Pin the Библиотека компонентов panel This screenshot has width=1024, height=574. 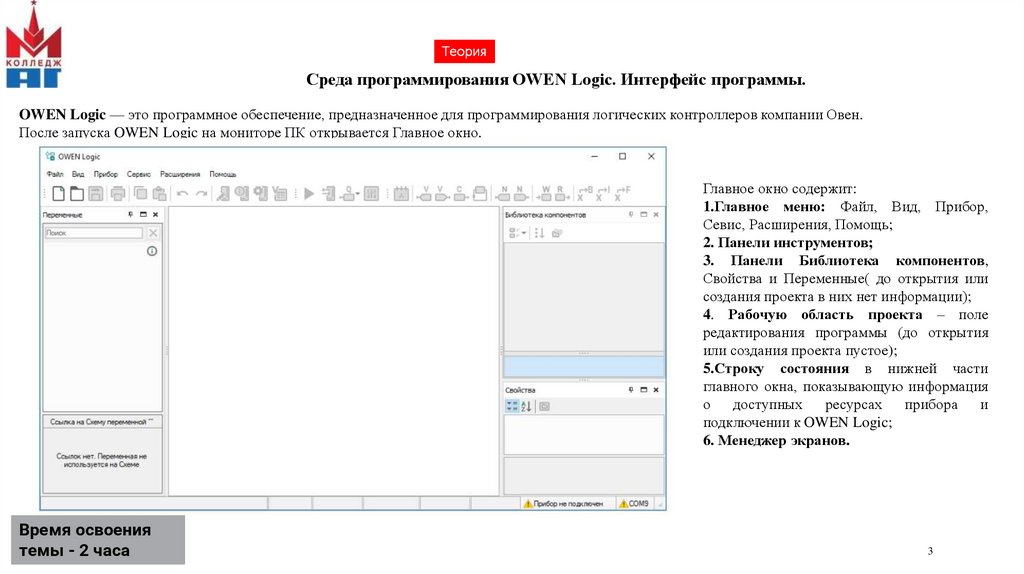tap(631, 214)
